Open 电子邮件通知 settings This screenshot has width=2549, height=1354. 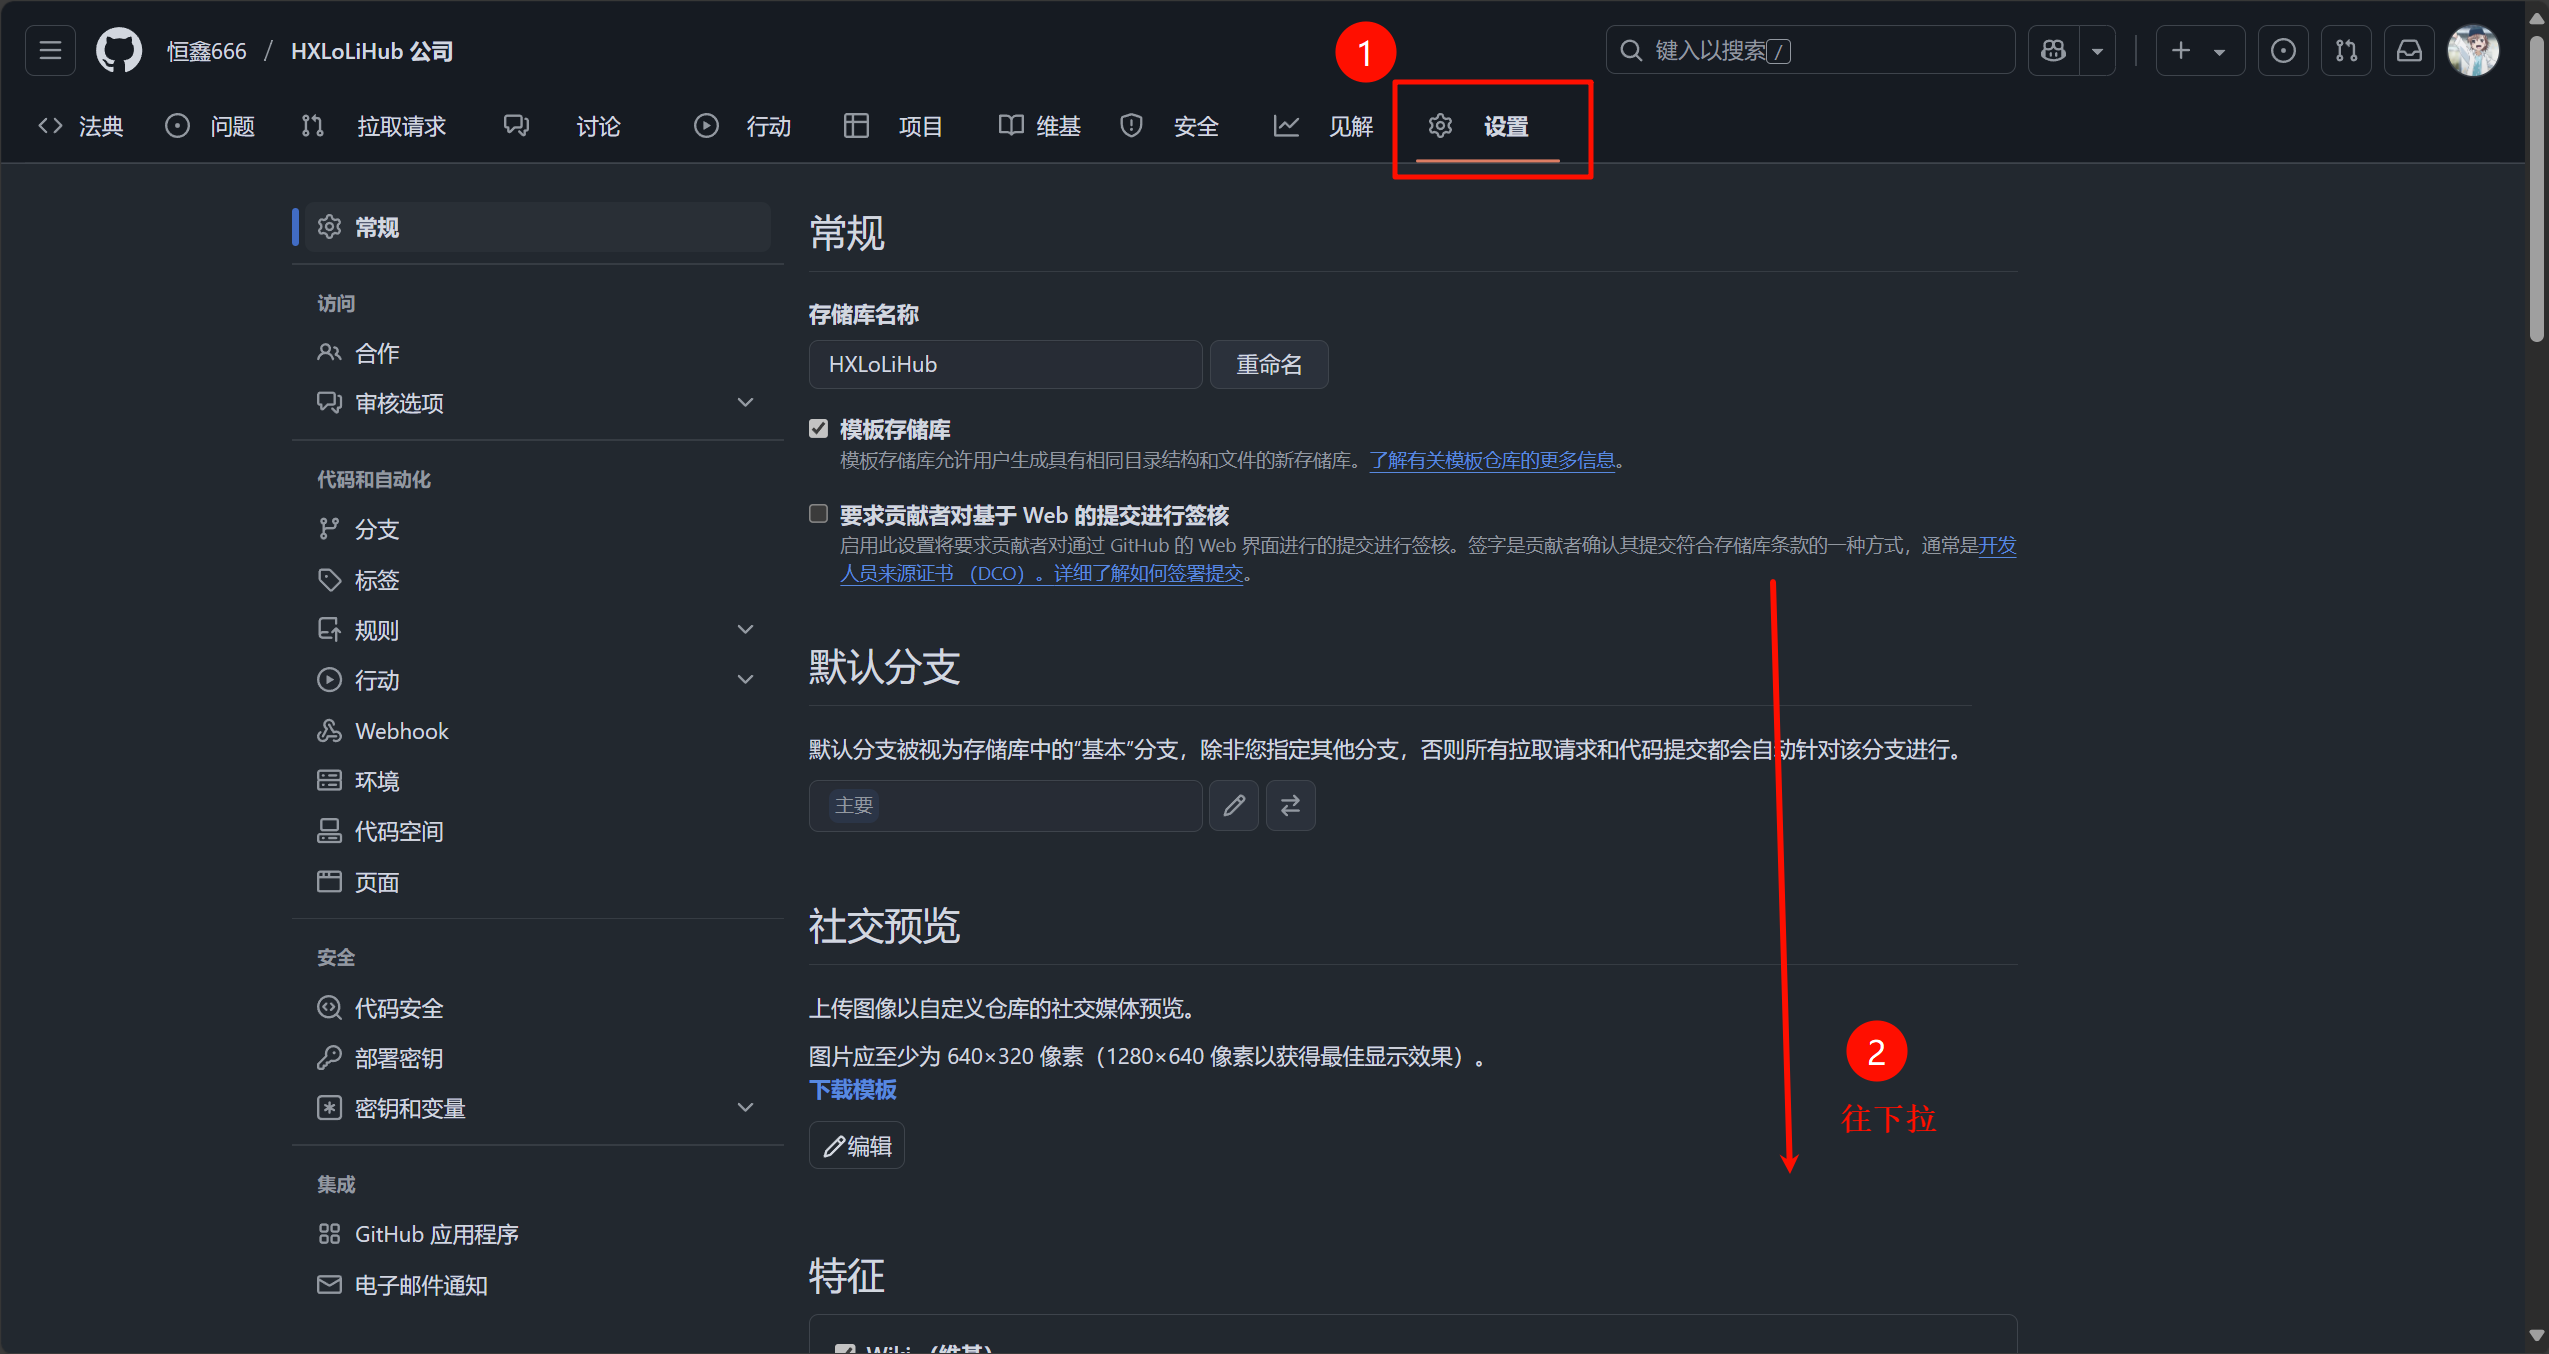click(538, 1285)
